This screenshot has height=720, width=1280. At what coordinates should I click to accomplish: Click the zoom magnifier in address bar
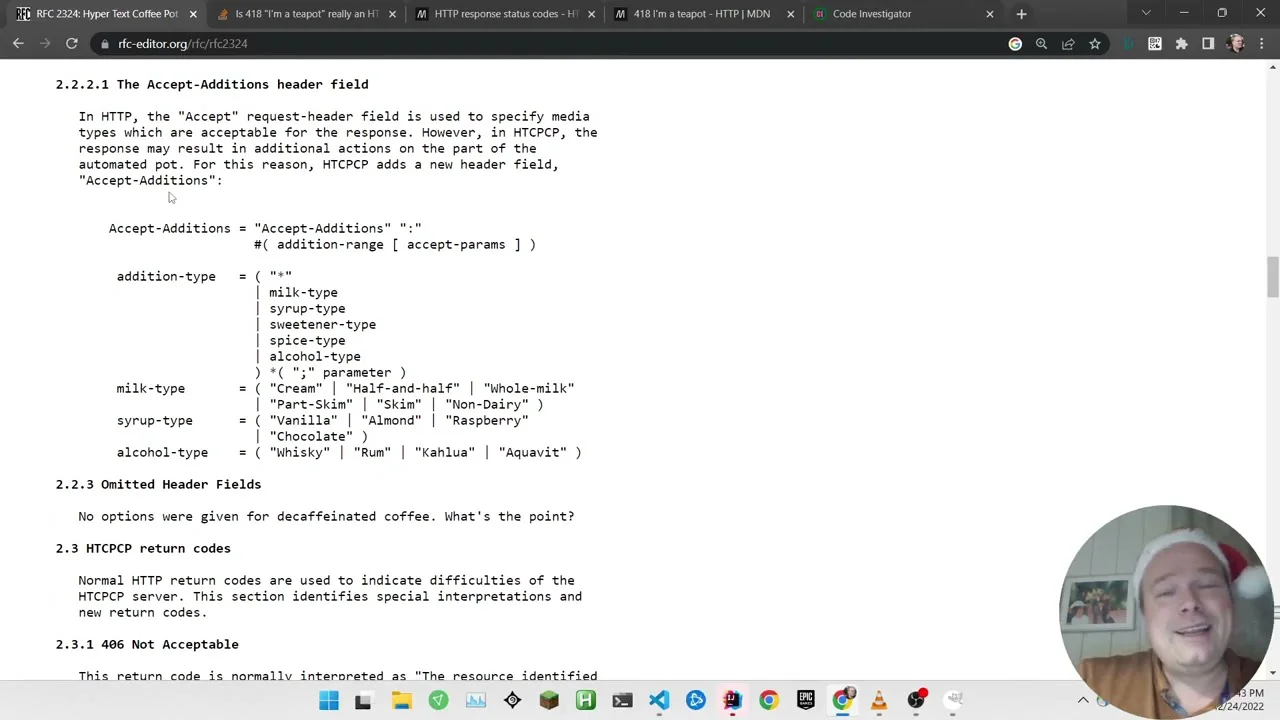[1041, 44]
